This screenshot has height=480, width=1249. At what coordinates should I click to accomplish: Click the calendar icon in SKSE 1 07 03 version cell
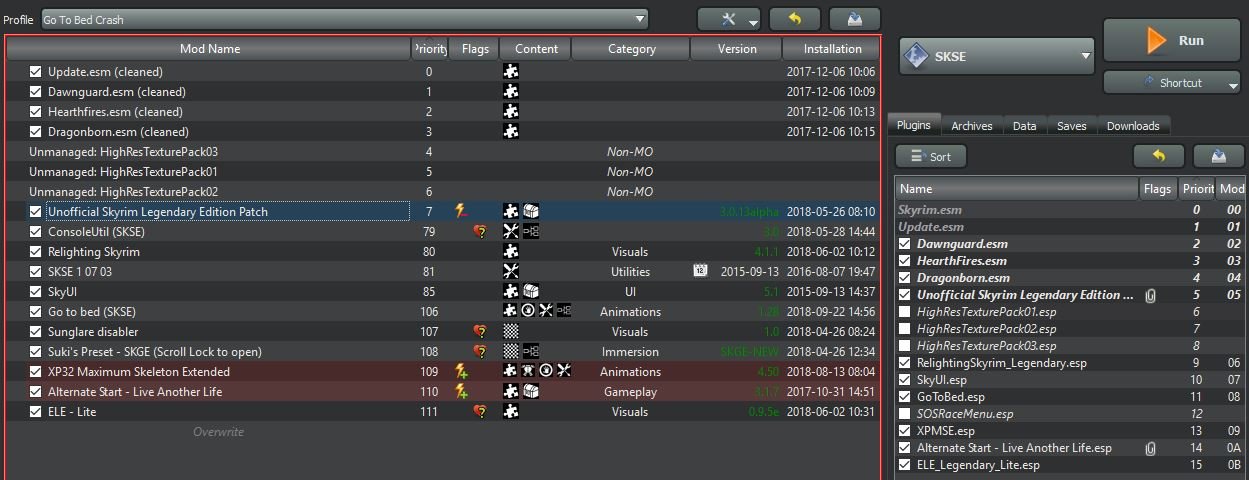[700, 271]
